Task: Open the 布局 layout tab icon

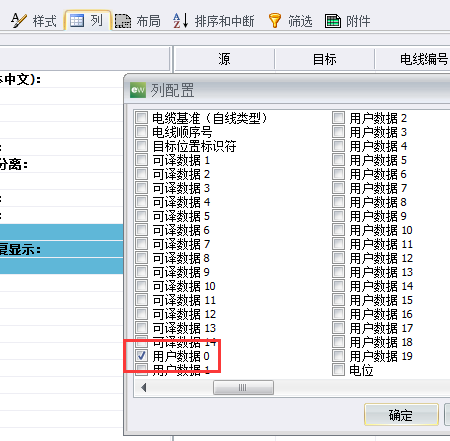Action: 123,21
